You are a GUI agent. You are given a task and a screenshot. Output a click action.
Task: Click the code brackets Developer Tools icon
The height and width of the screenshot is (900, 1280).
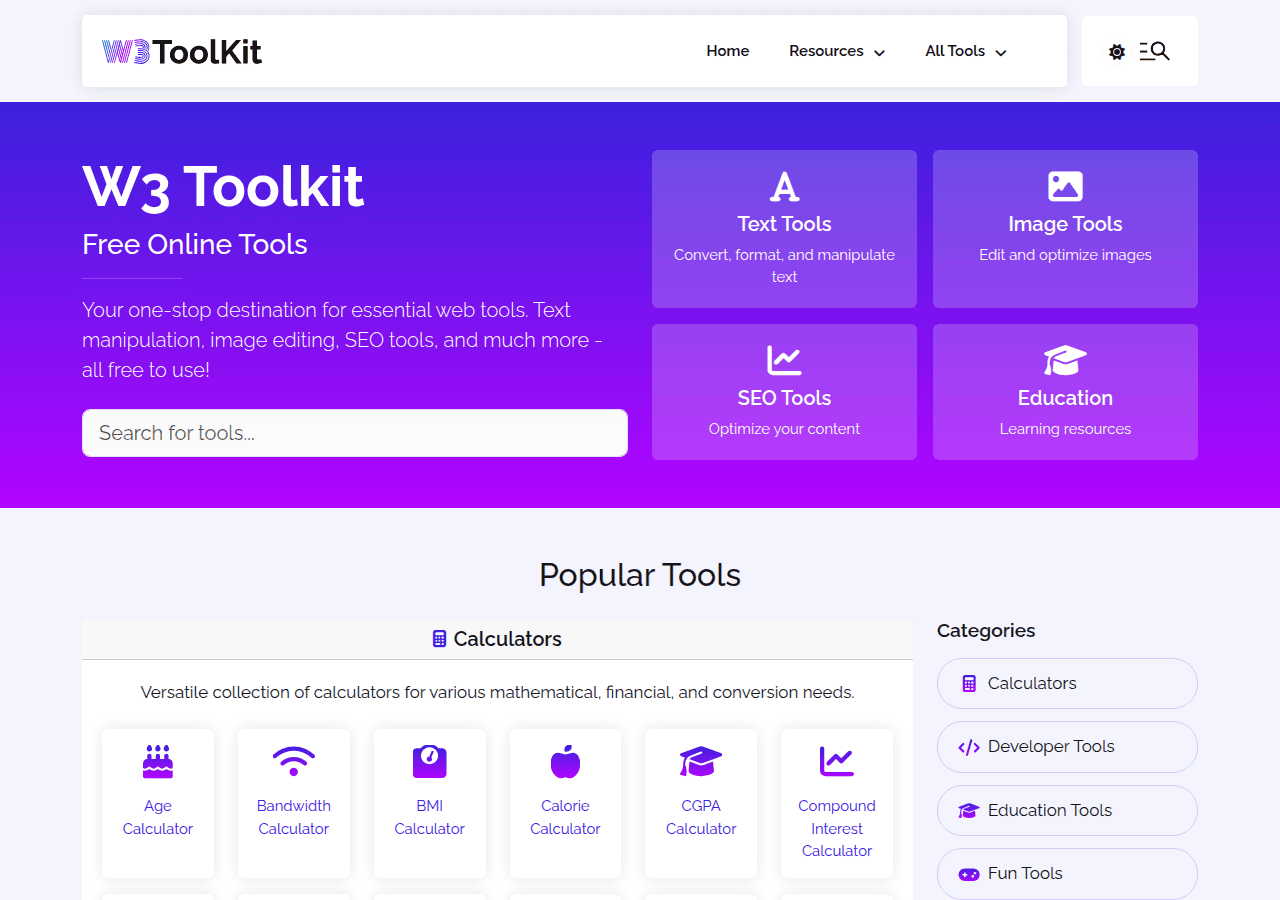968,747
